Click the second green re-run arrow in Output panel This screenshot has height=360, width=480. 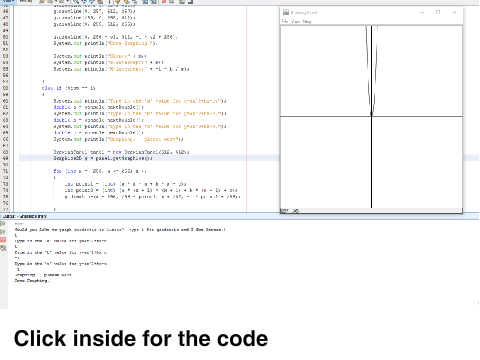(x=3, y=232)
